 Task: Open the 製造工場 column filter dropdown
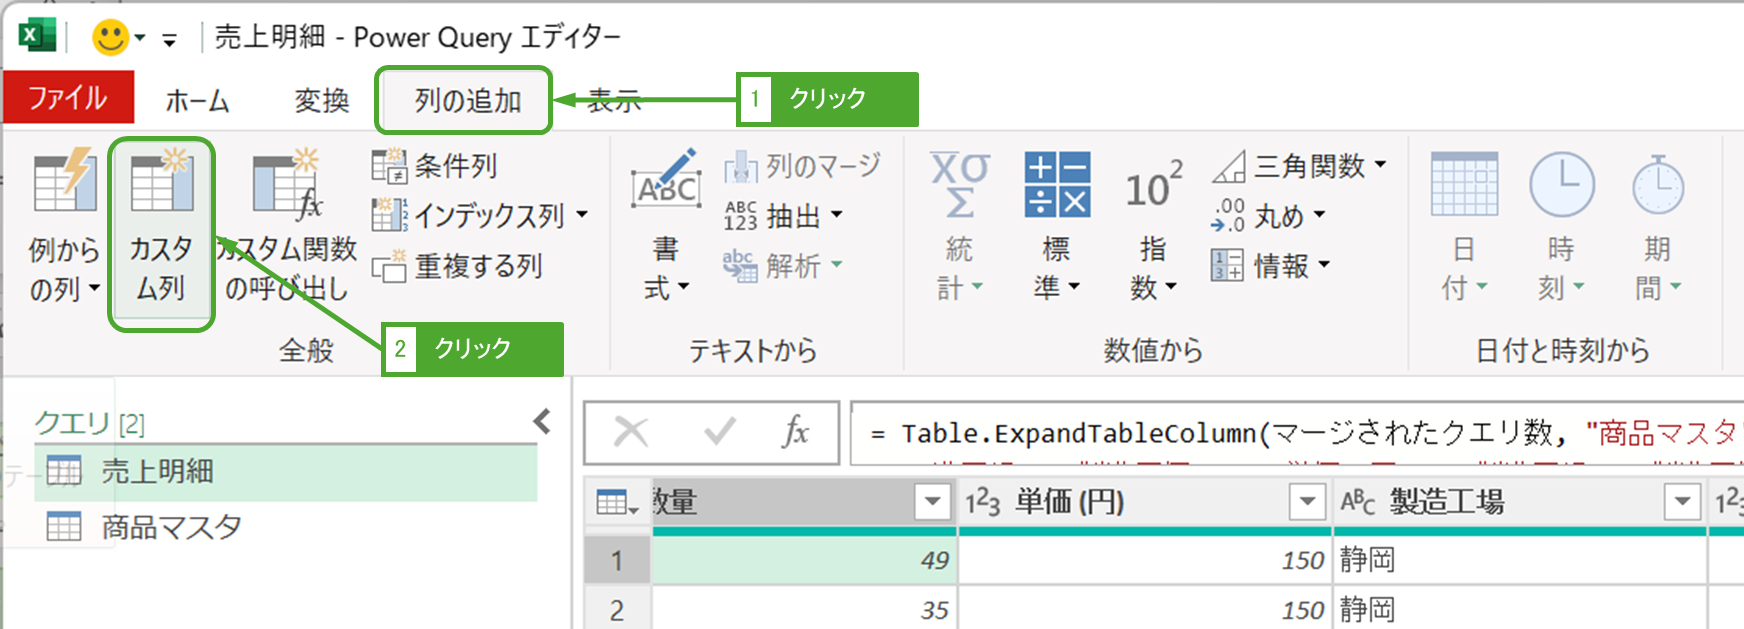coord(1682,502)
